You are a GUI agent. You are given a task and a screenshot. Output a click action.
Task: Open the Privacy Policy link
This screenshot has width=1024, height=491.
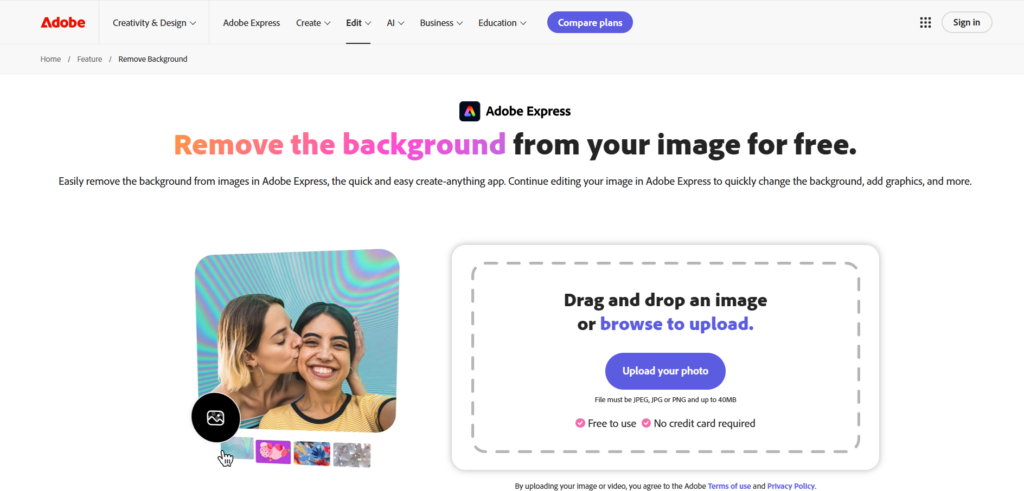pyautogui.click(x=792, y=486)
